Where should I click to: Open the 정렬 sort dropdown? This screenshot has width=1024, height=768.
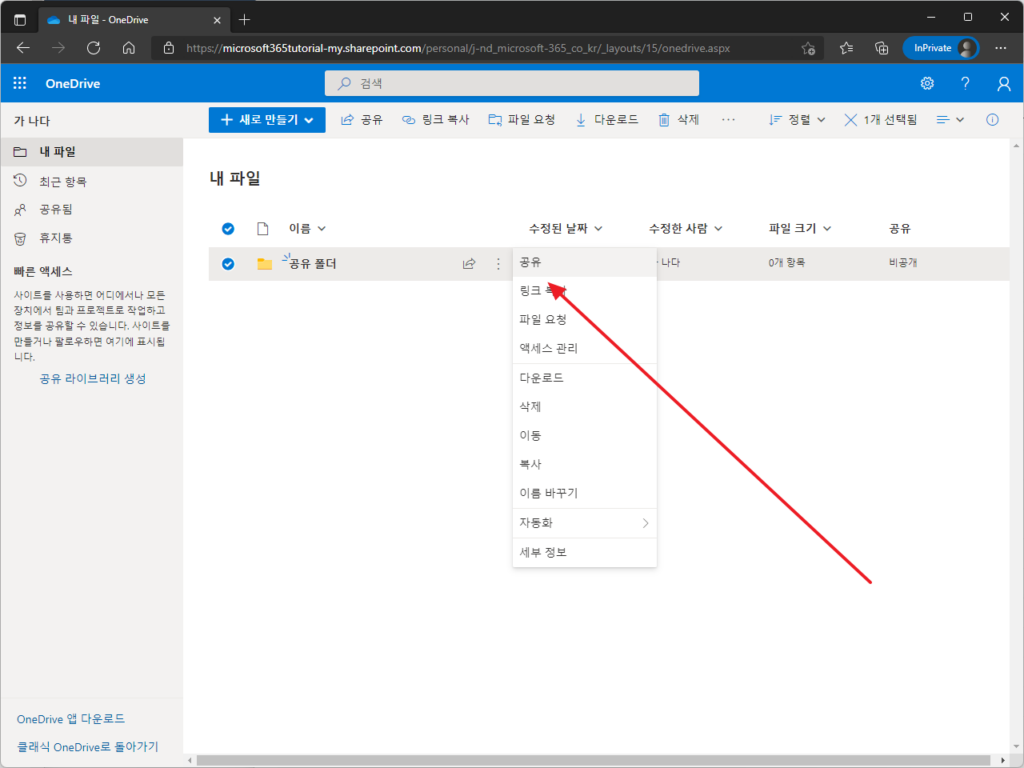pos(797,120)
